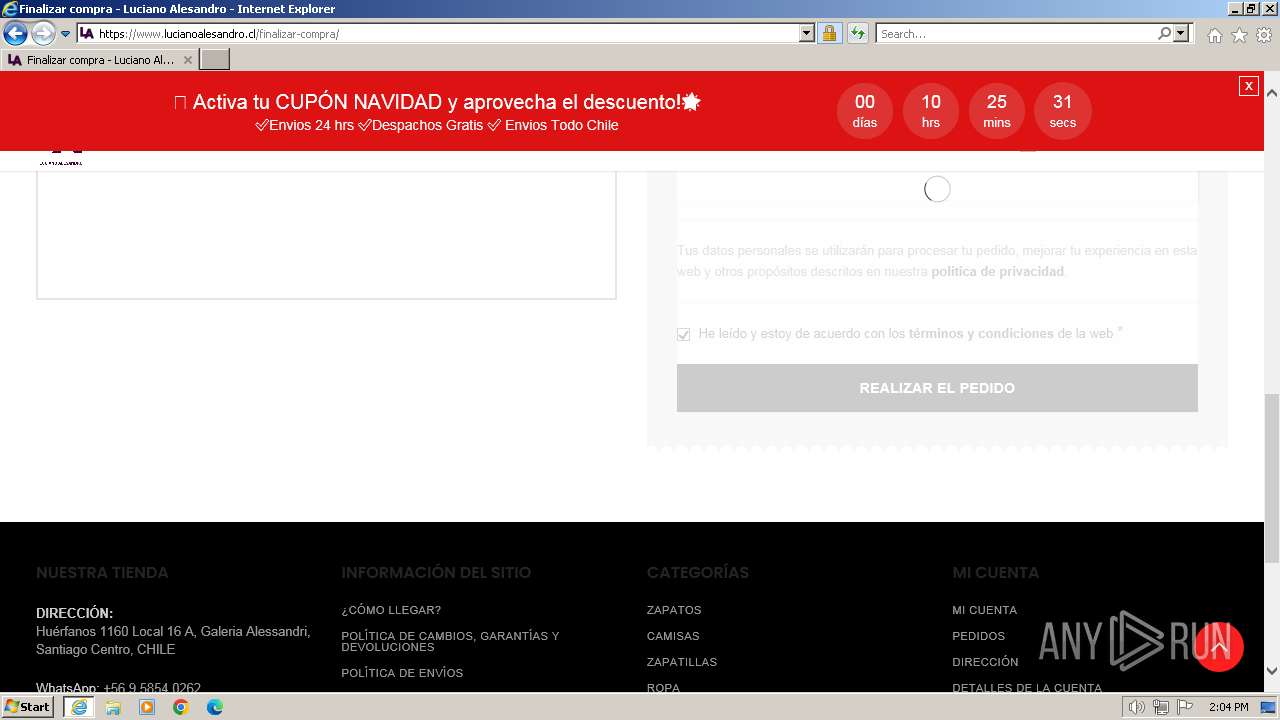
Task: Click REALIZAR EL PEDIDO button
Action: 937,388
